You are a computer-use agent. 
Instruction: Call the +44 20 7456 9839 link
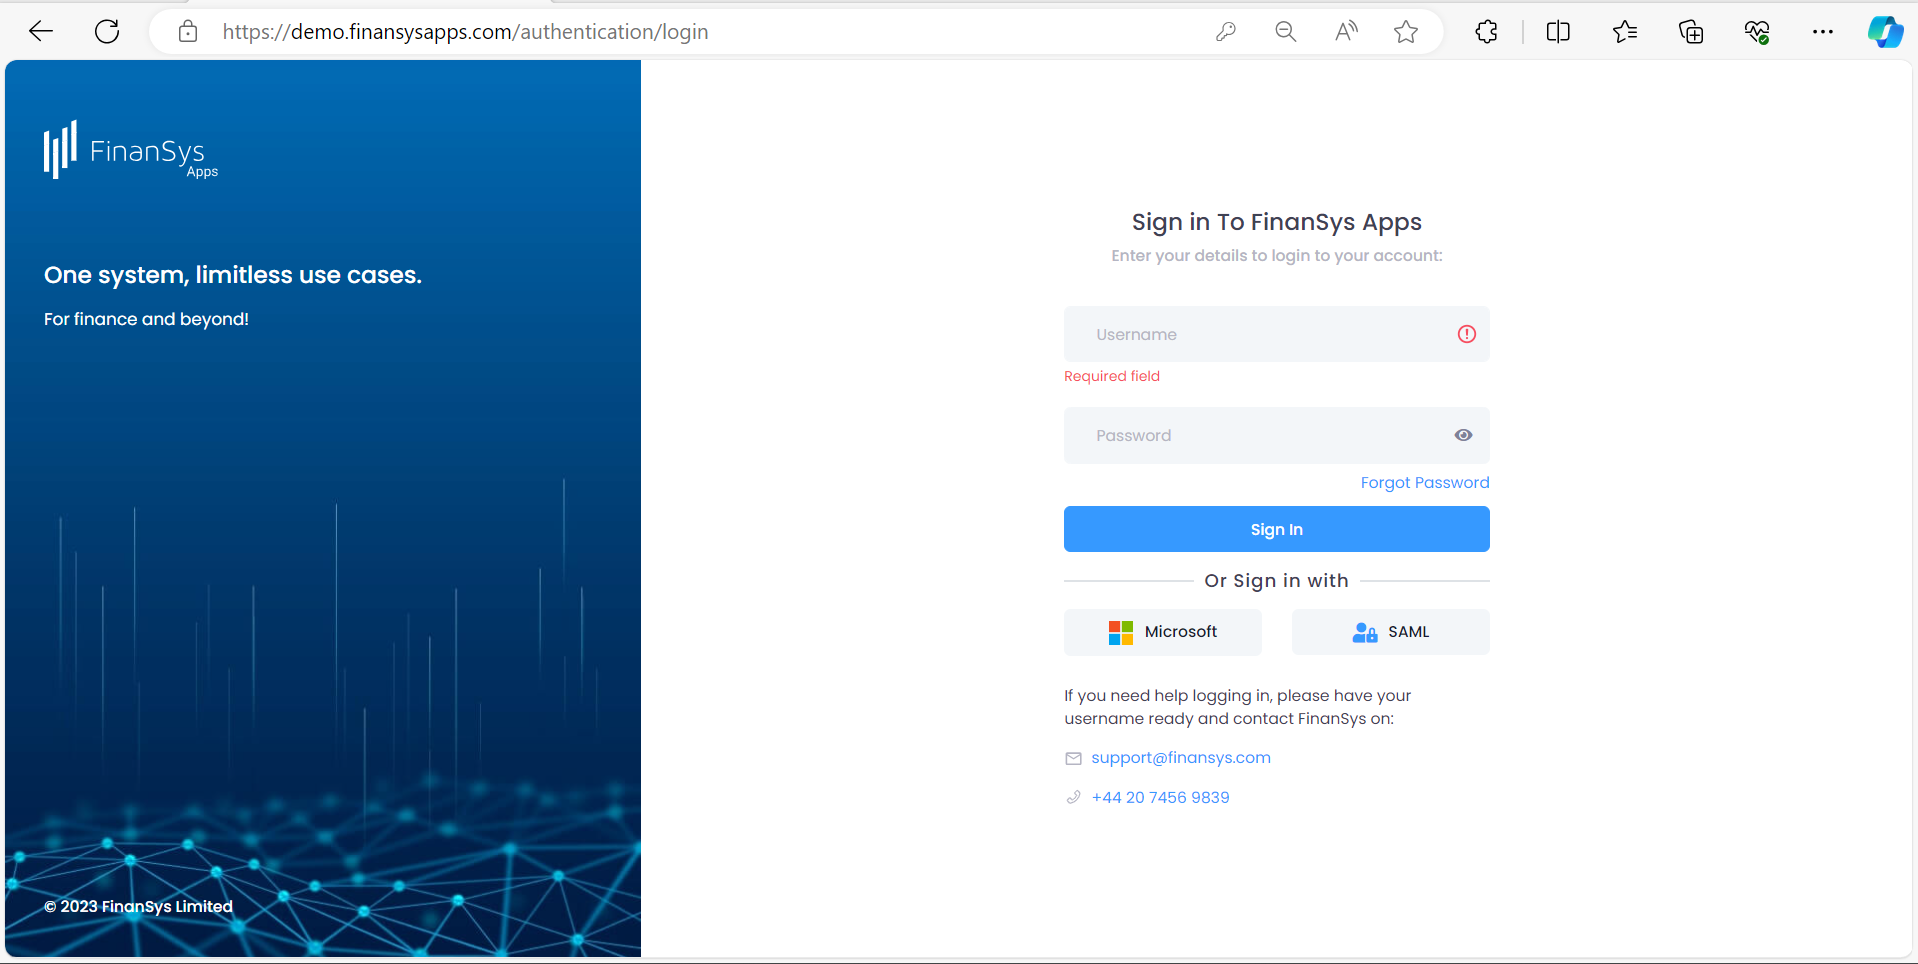coord(1161,797)
